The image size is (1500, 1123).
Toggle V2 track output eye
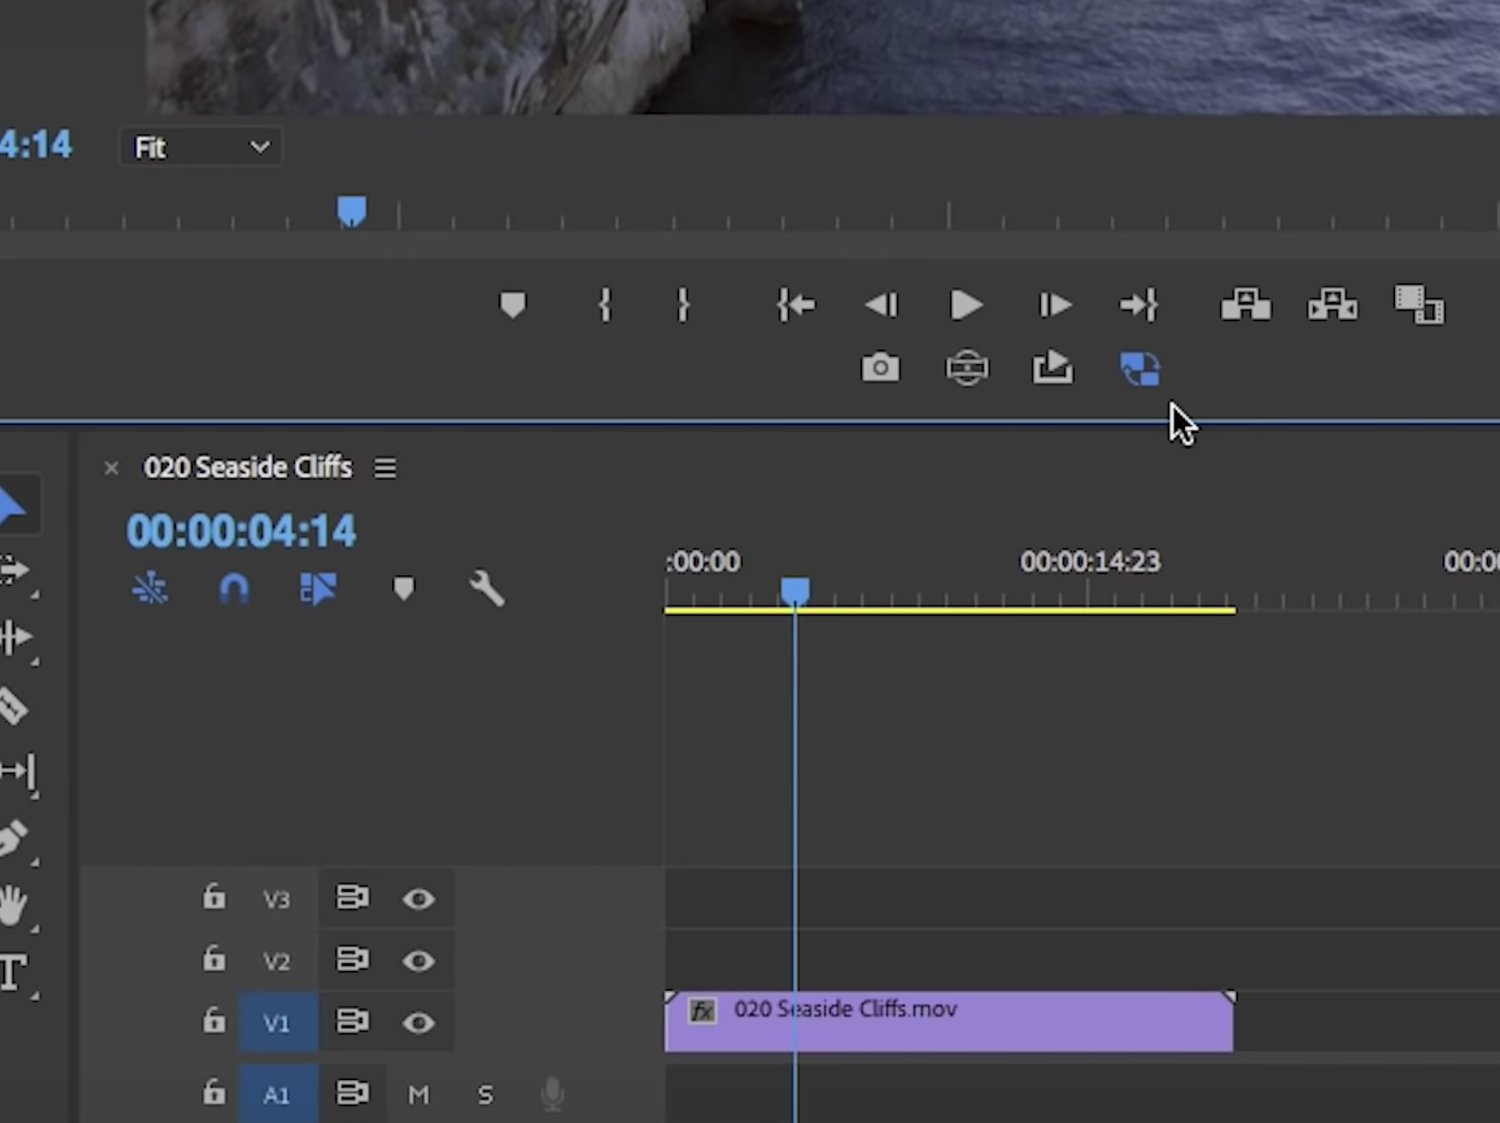[x=418, y=961]
